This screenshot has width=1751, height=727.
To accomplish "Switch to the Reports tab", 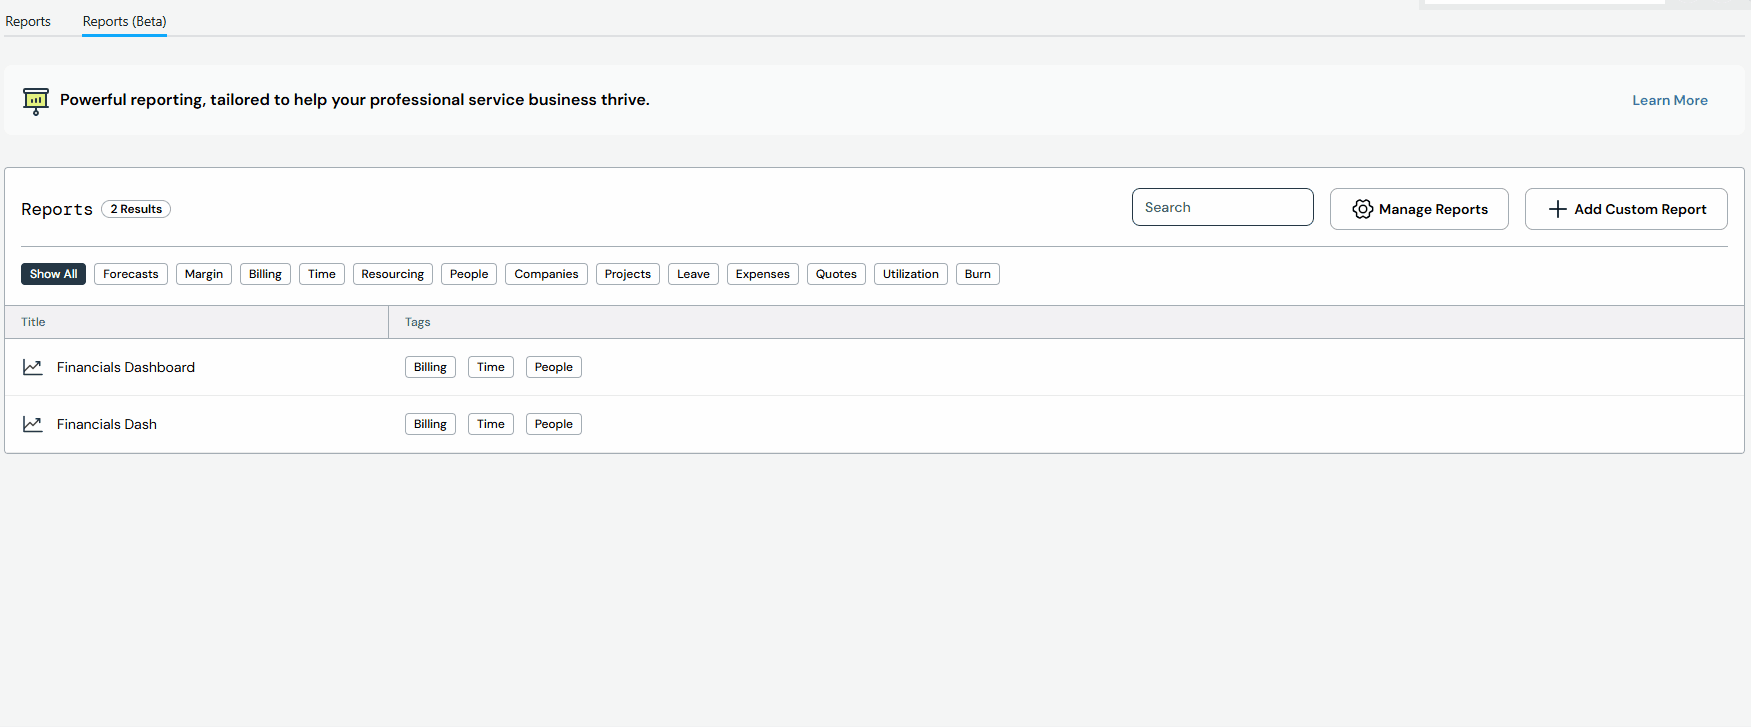I will (28, 21).
